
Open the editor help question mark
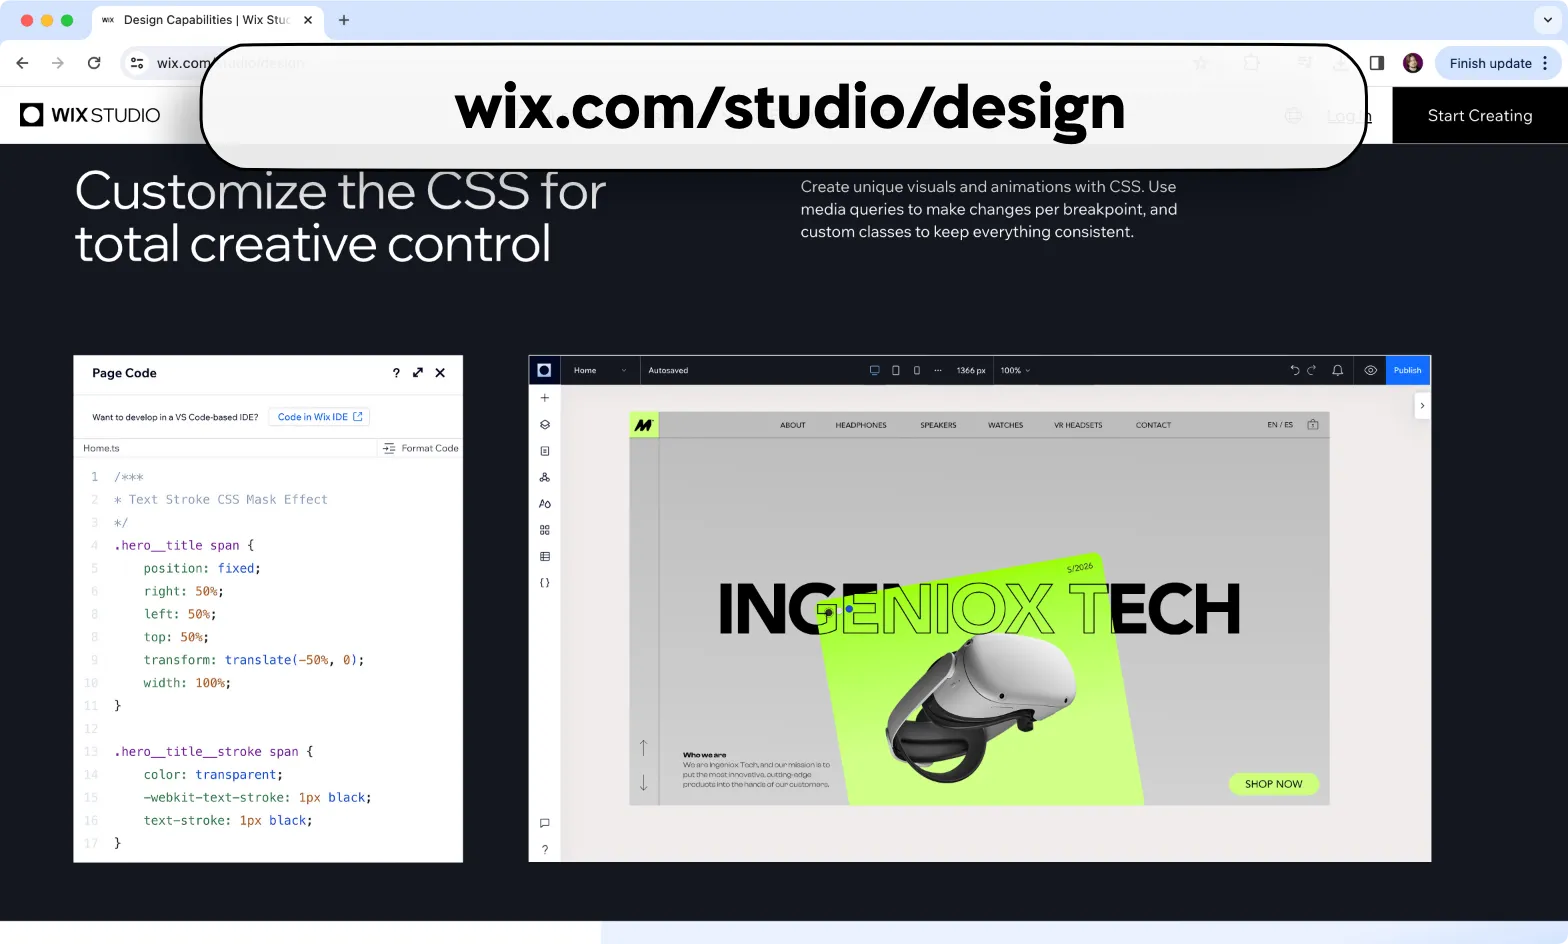pos(545,850)
